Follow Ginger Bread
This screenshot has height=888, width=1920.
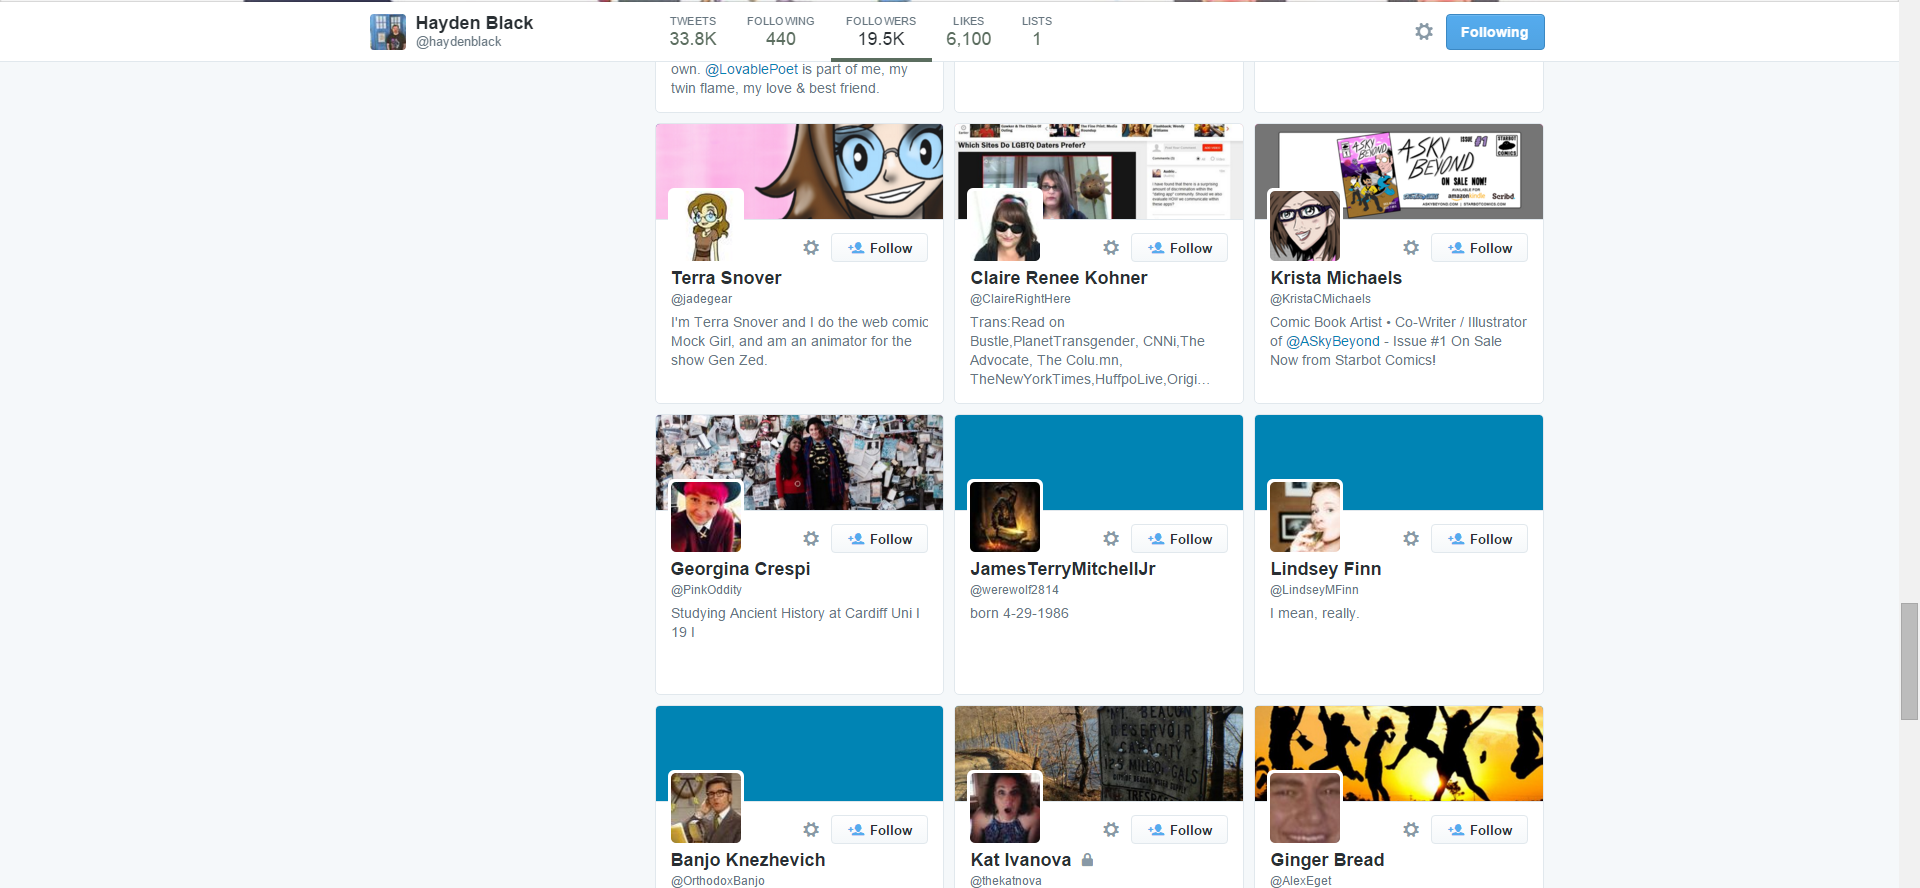(x=1479, y=830)
